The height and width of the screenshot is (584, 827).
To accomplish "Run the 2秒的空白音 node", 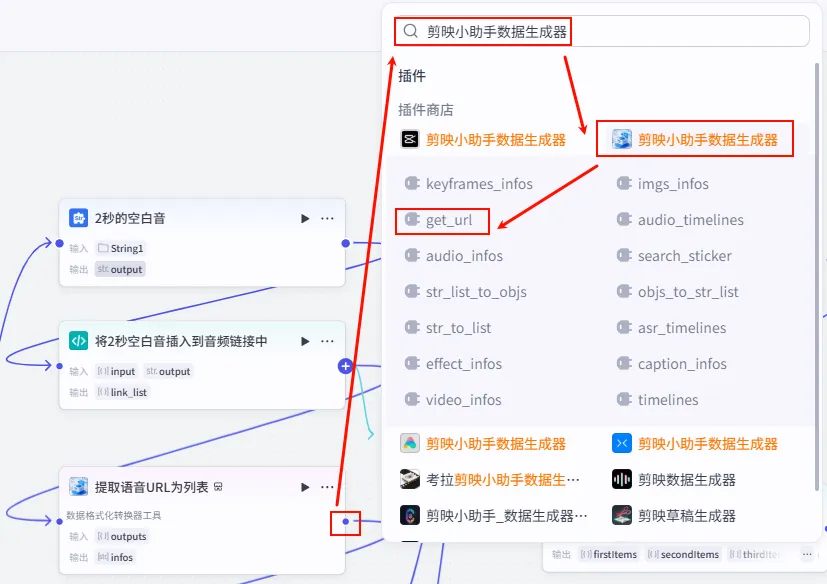I will click(x=305, y=218).
